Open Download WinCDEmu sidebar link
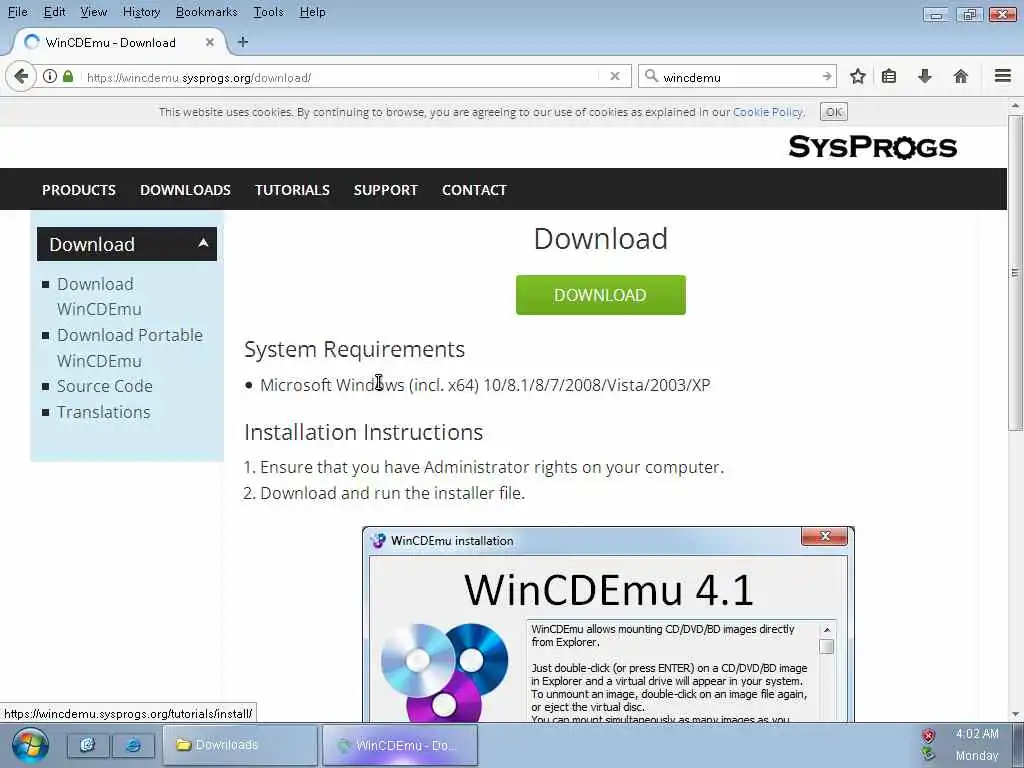The width and height of the screenshot is (1024, 768). tap(99, 296)
